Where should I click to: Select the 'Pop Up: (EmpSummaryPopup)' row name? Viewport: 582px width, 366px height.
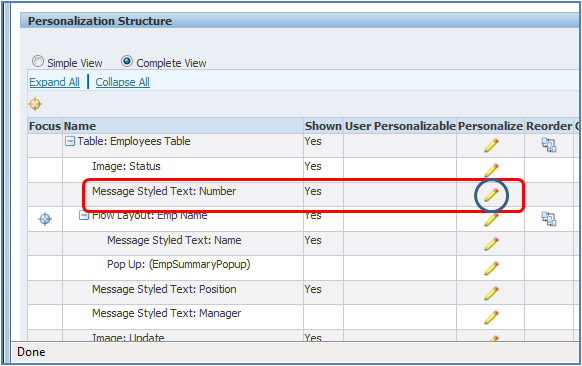pos(179,264)
